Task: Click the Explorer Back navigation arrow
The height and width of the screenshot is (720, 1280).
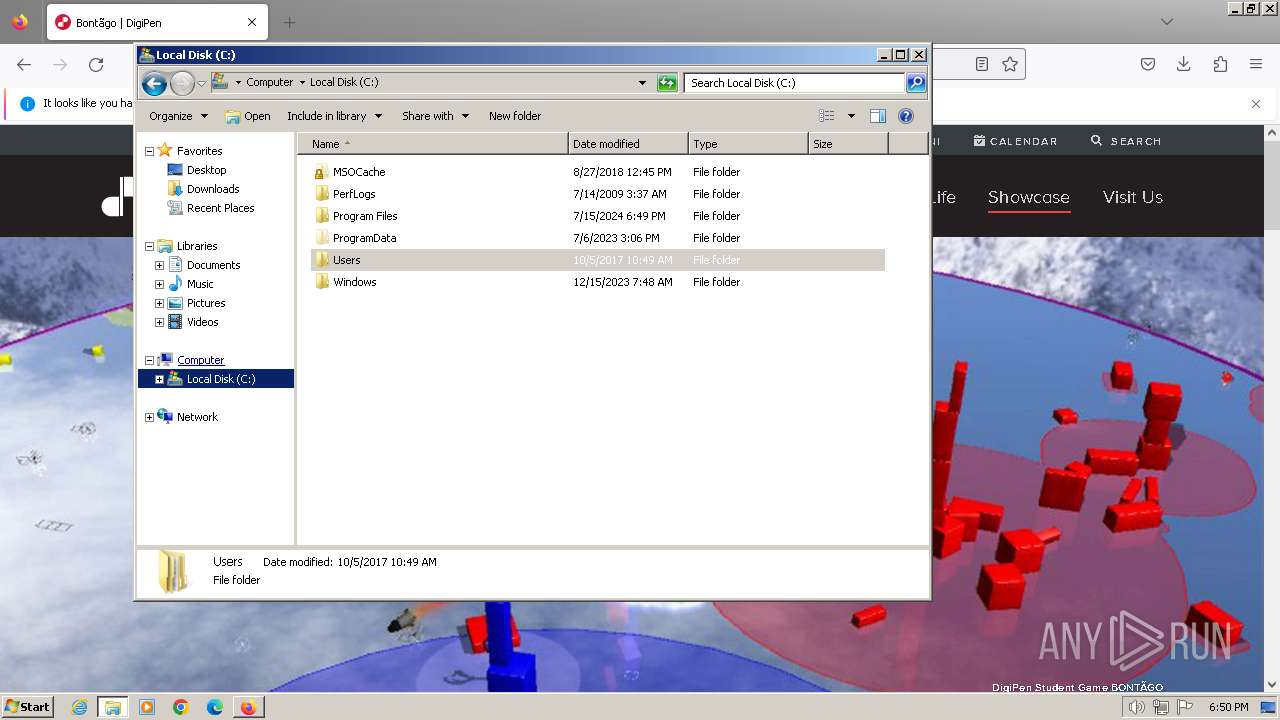Action: coord(154,83)
